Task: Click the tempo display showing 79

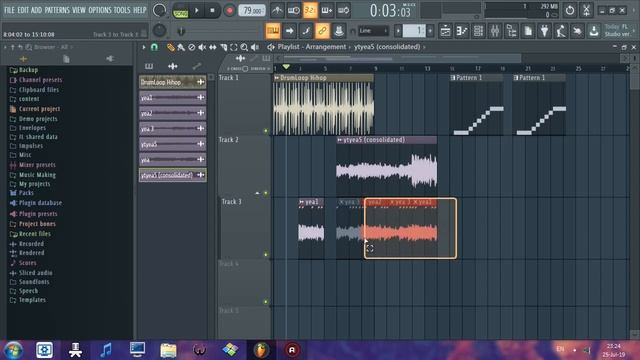Action: click(x=252, y=11)
